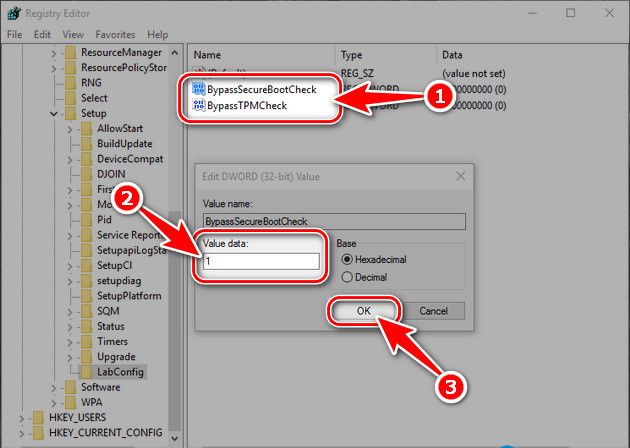This screenshot has width=630, height=448.
Task: Click the Value name field
Action: click(334, 221)
